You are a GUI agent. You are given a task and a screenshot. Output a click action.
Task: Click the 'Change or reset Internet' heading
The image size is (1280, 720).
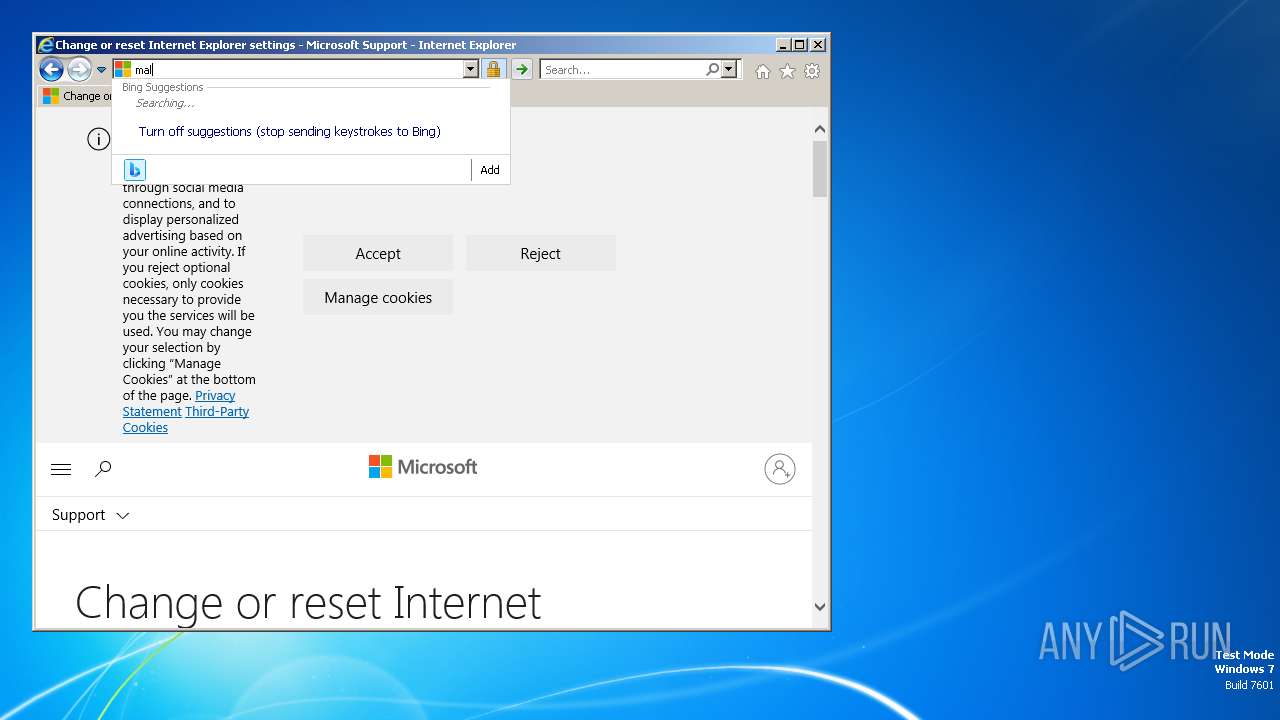click(308, 602)
